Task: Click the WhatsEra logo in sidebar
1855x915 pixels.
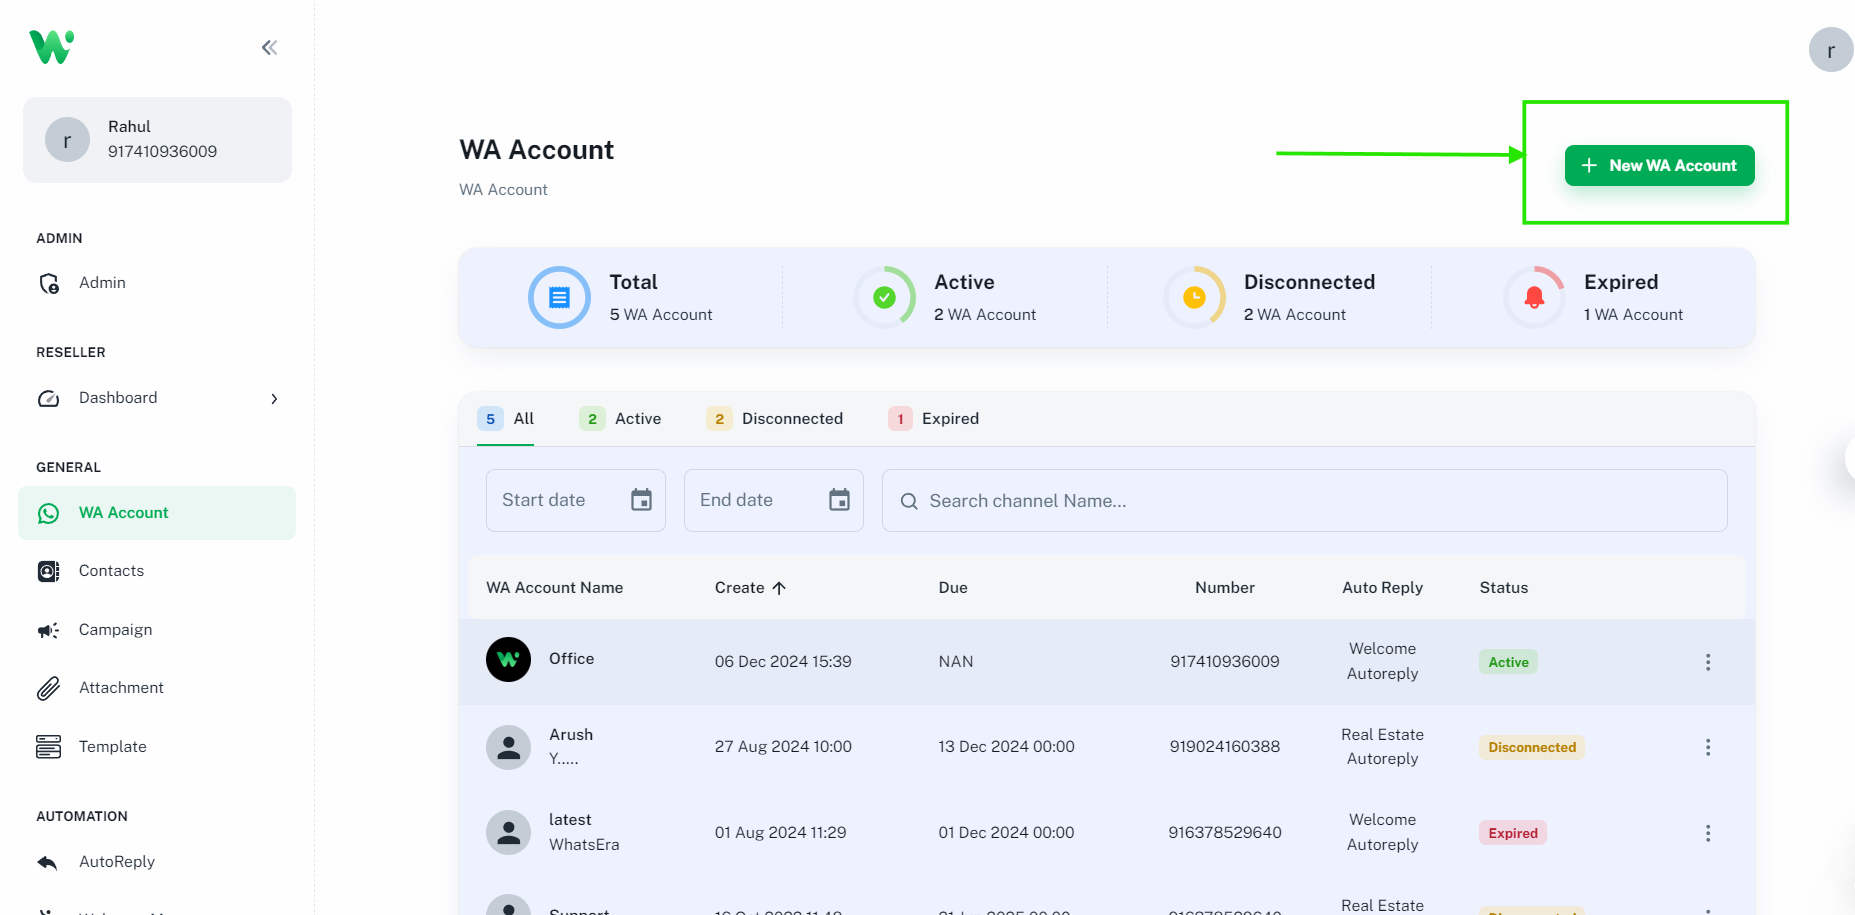Action: coord(52,47)
